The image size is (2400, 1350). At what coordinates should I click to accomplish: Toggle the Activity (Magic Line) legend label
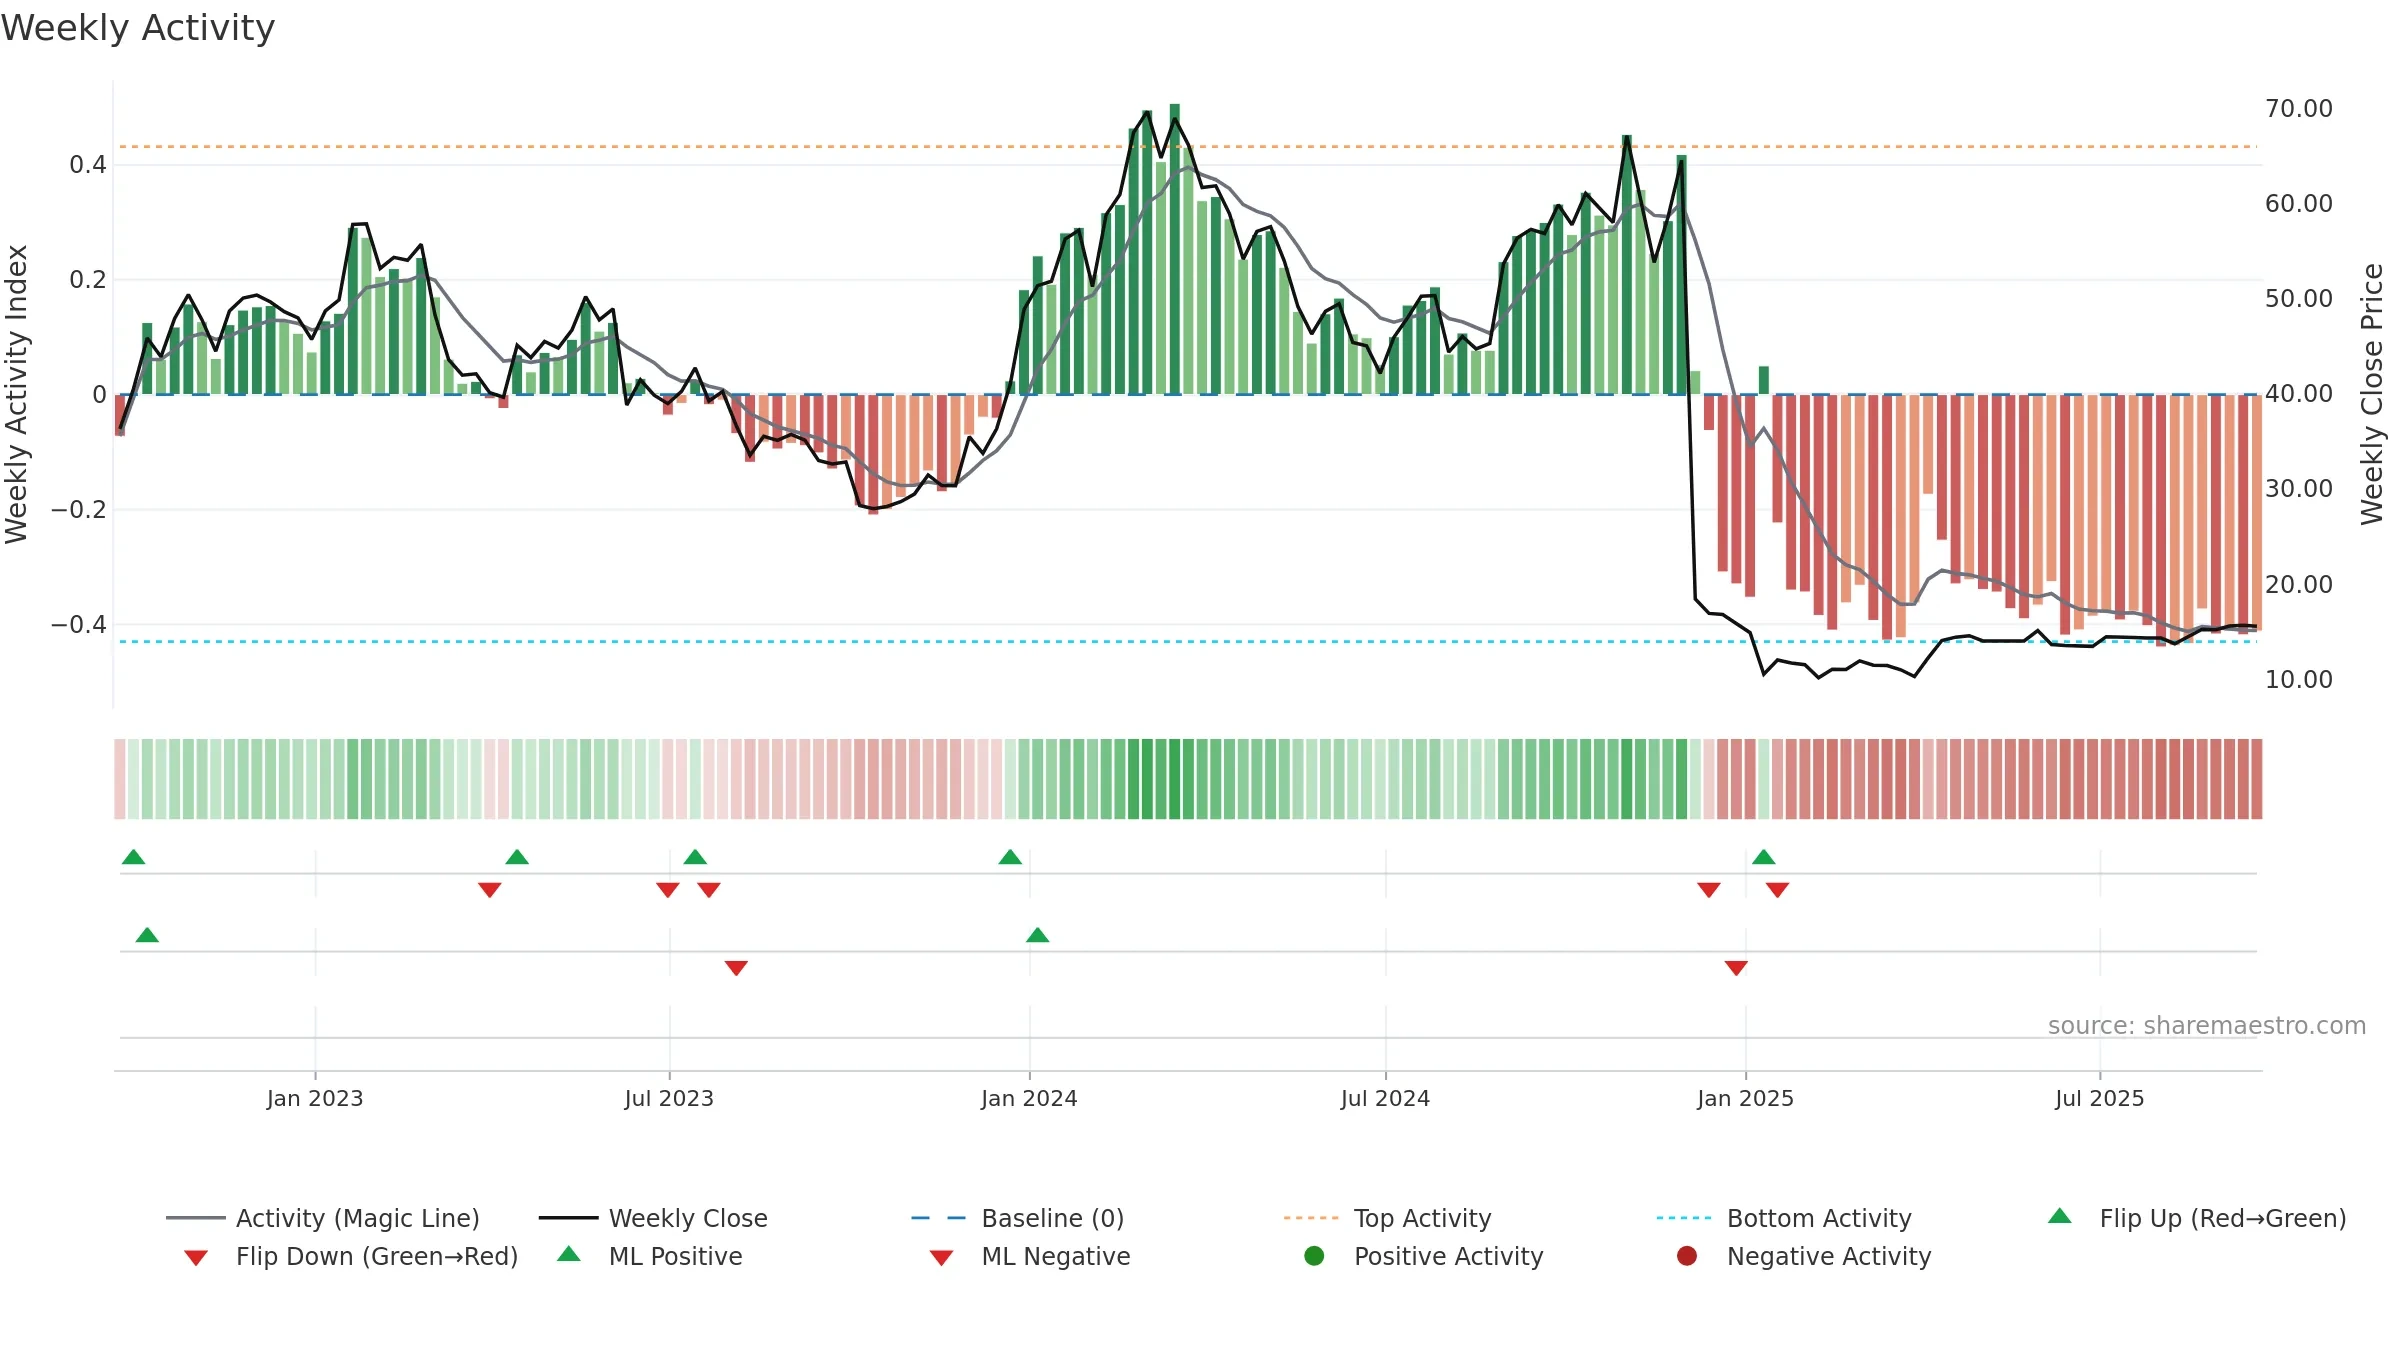click(358, 1218)
